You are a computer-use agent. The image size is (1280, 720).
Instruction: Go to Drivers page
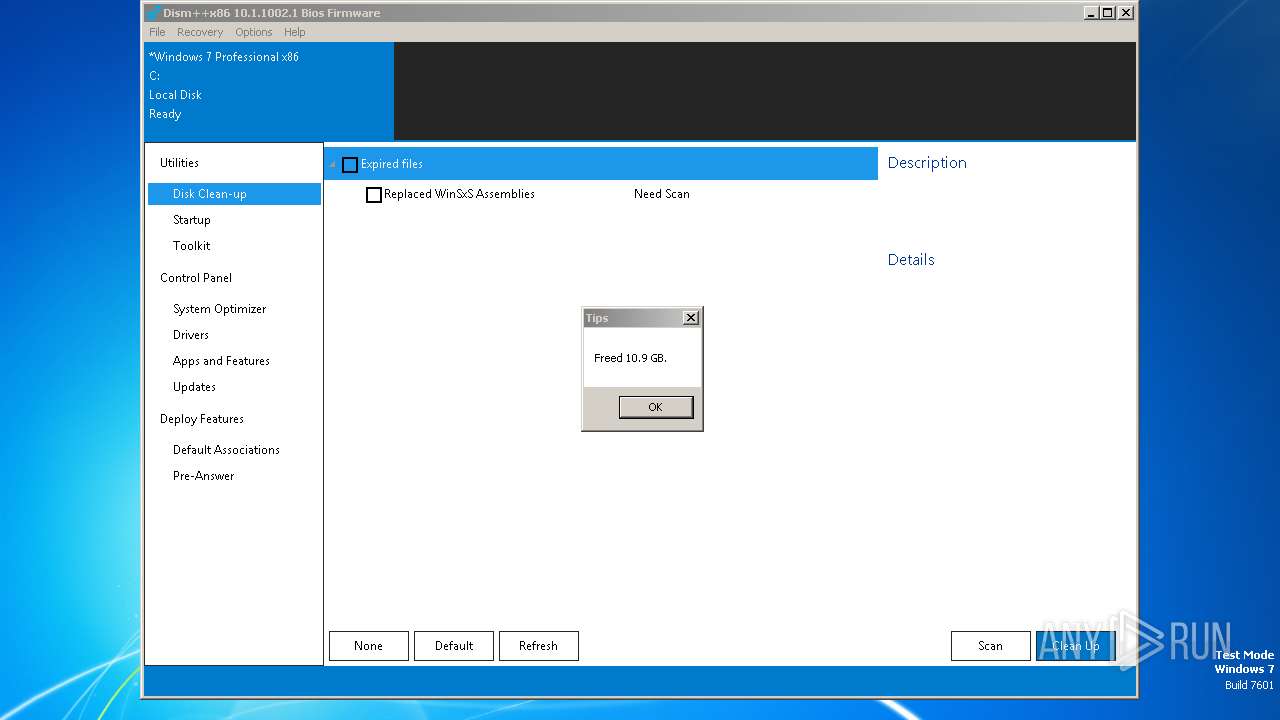click(191, 335)
